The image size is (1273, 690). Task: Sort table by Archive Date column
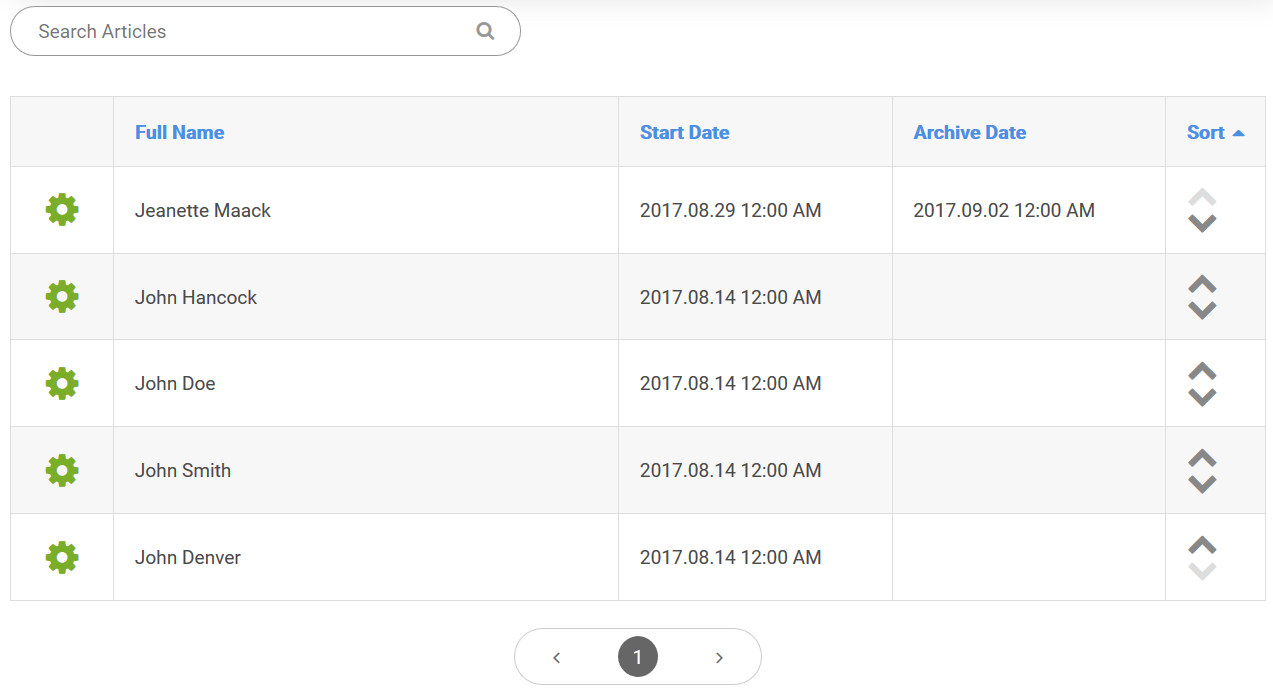point(970,132)
